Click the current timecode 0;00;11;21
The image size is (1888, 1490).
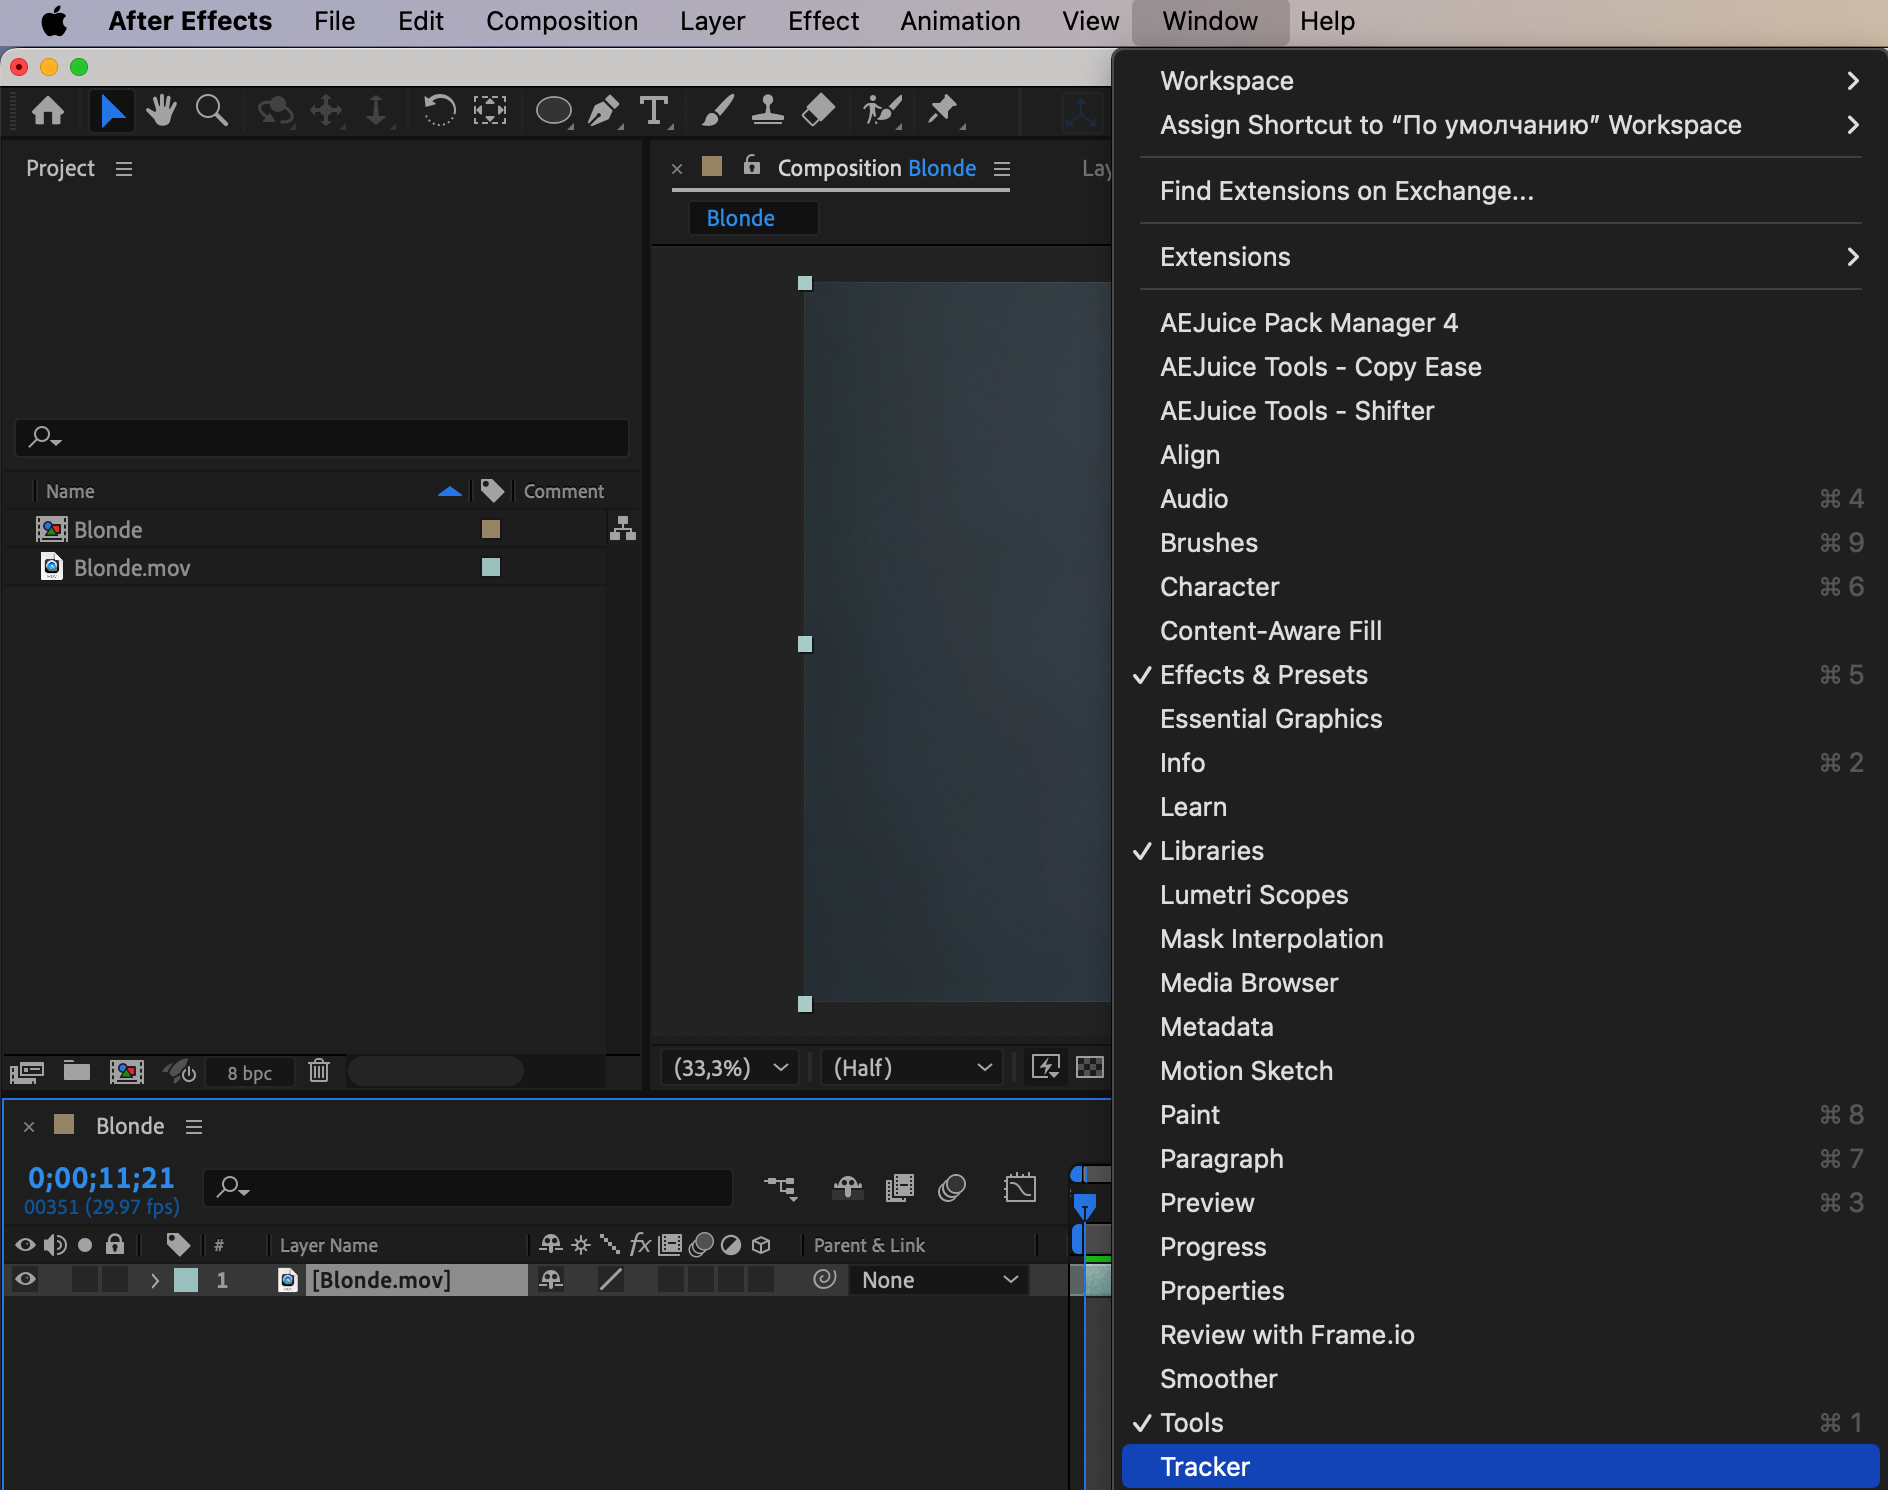[x=101, y=1178]
